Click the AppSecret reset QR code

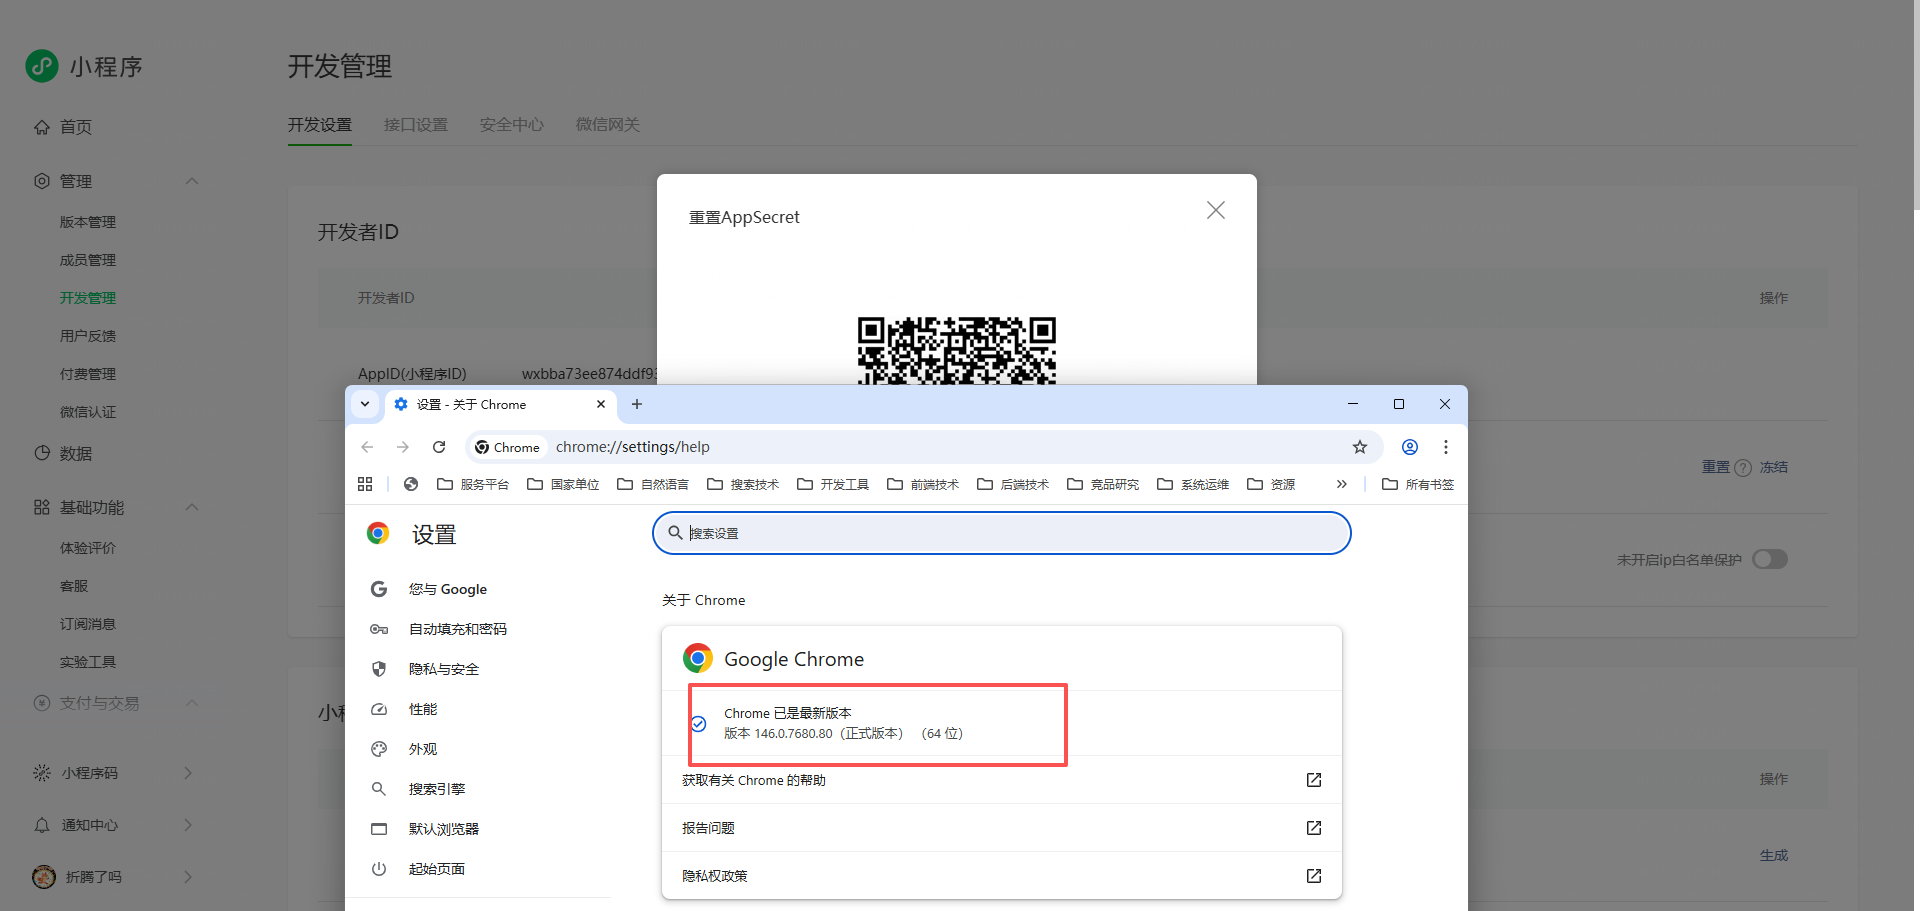tap(957, 351)
